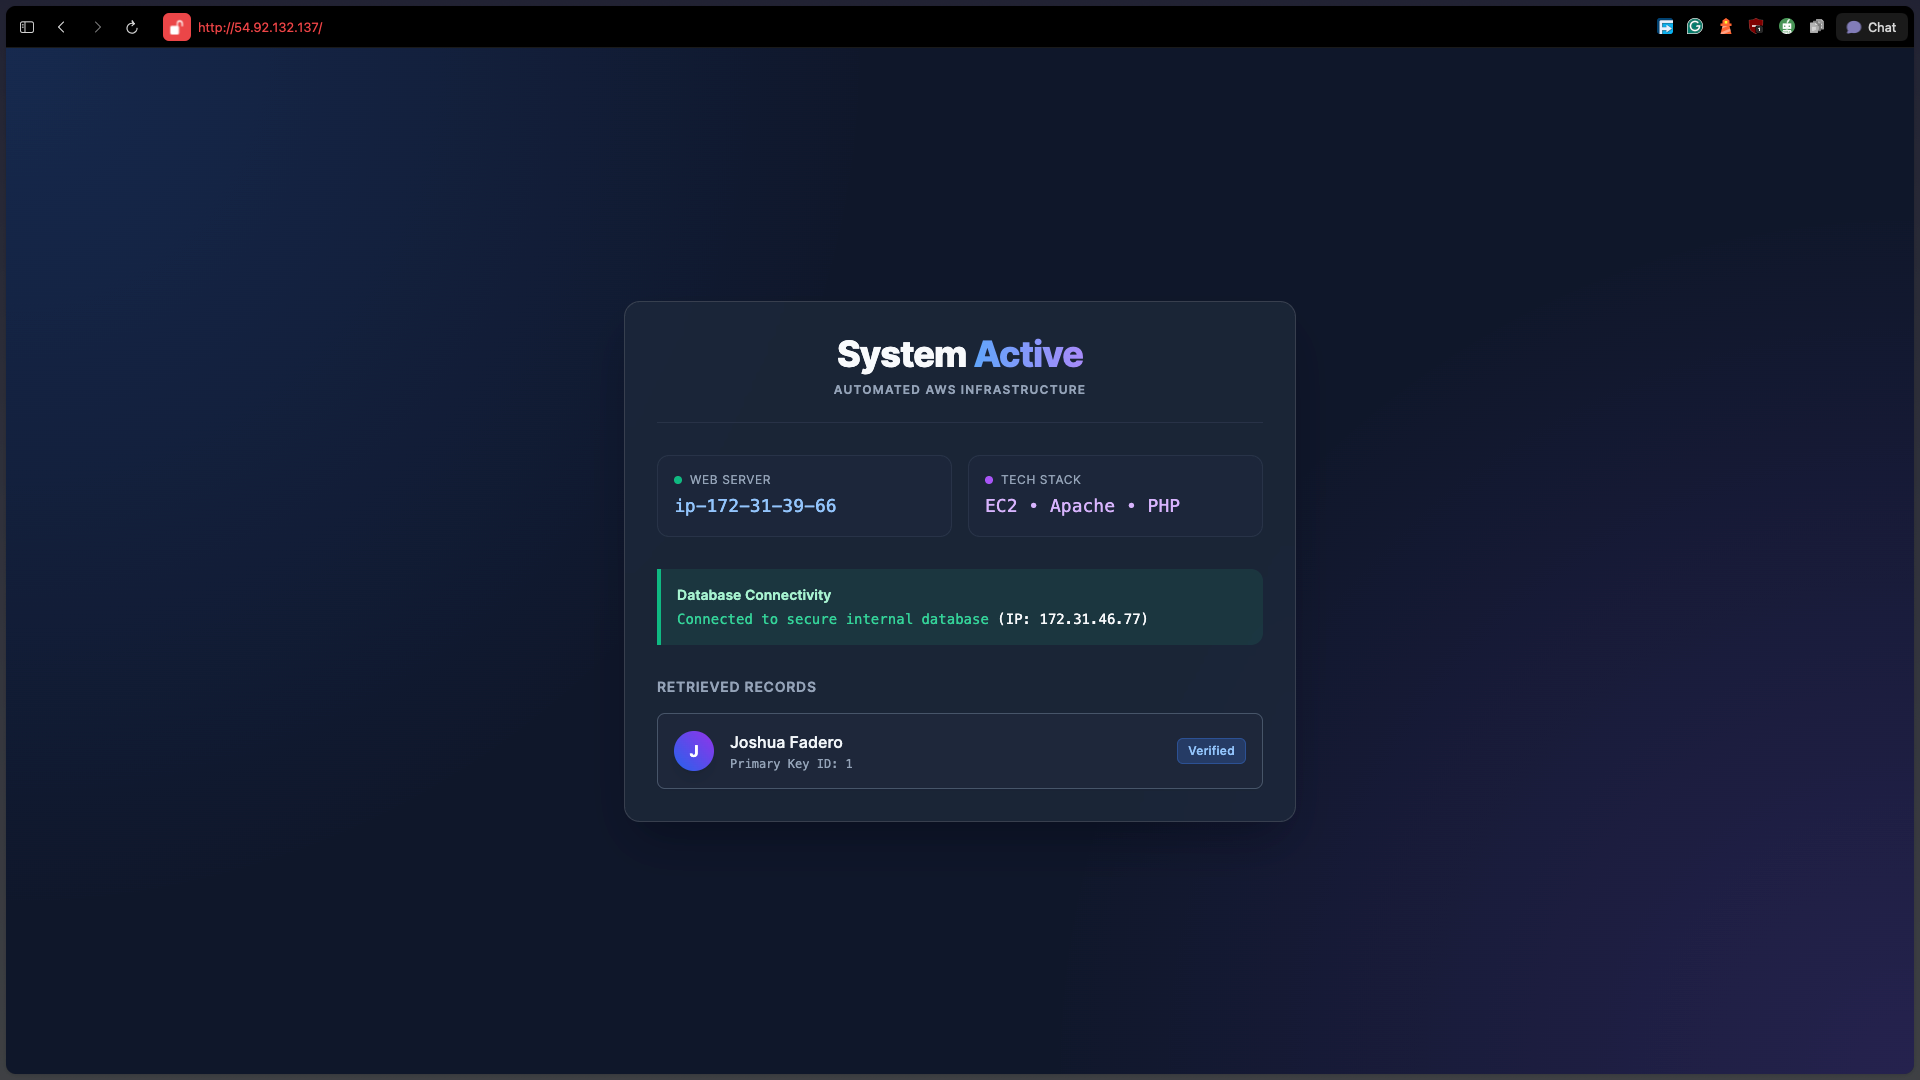Viewport: 1920px width, 1080px height.
Task: Click the red insecure-site lock icon
Action: point(177,27)
